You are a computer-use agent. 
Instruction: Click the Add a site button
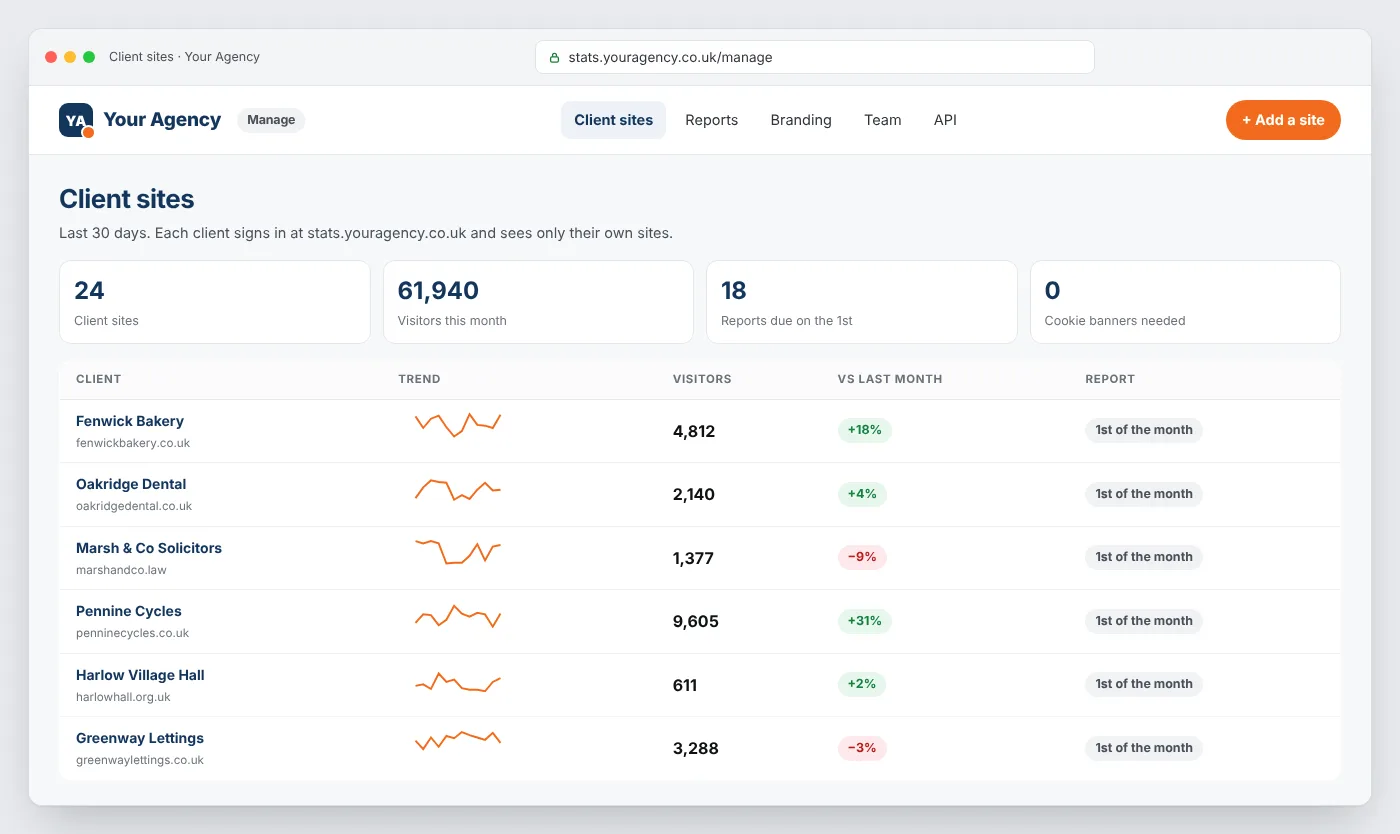(1283, 120)
